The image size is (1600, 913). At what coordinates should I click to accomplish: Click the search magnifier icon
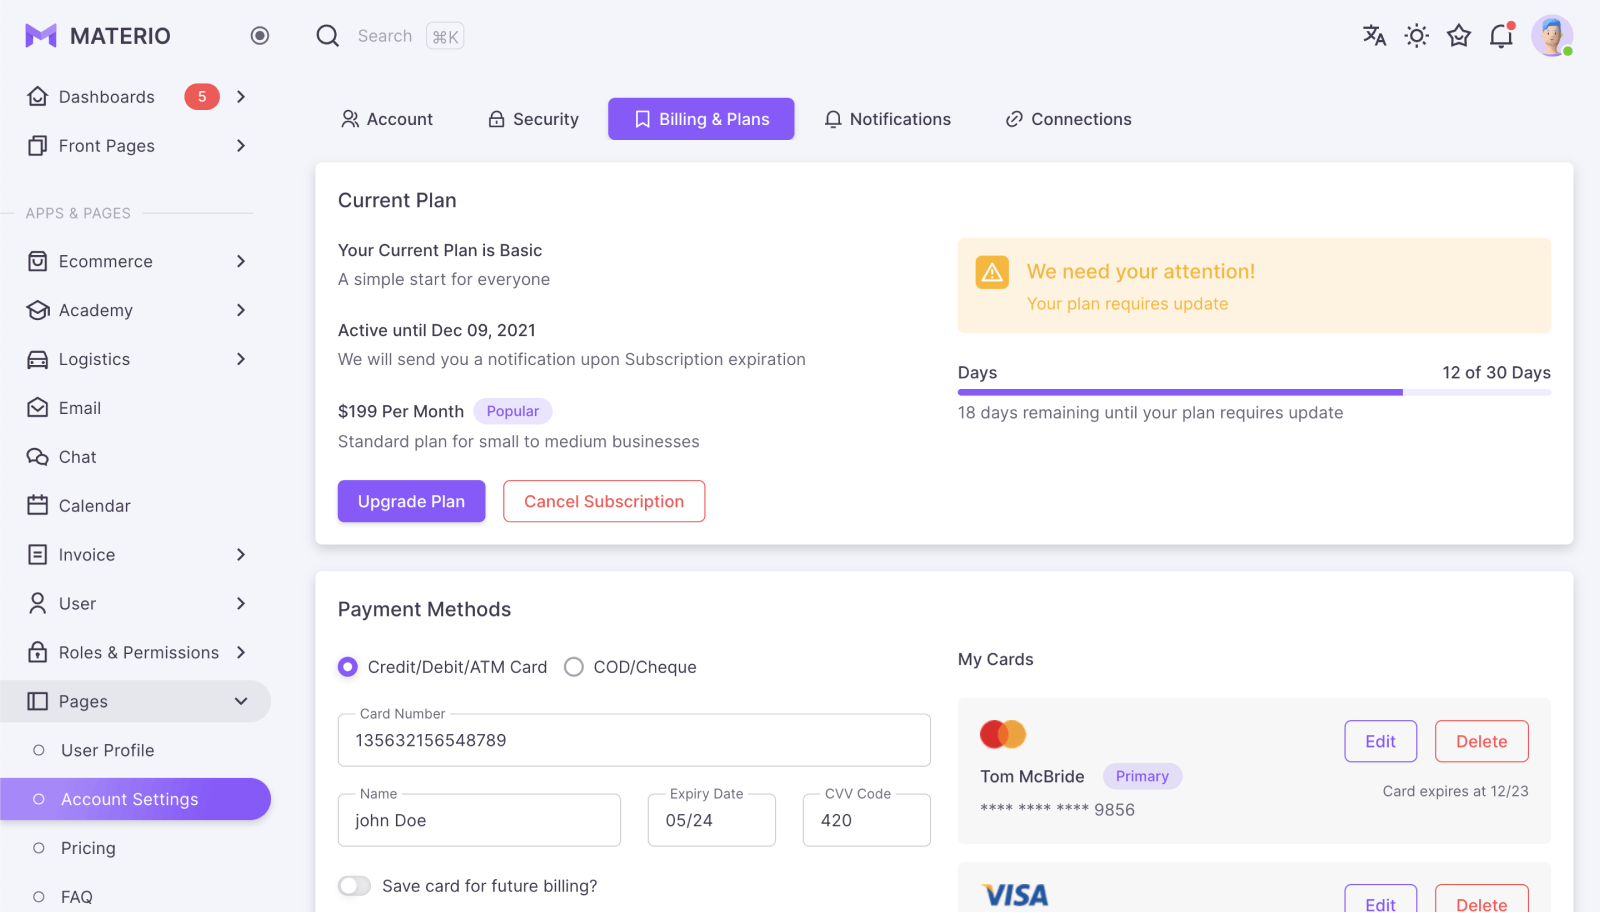click(328, 36)
